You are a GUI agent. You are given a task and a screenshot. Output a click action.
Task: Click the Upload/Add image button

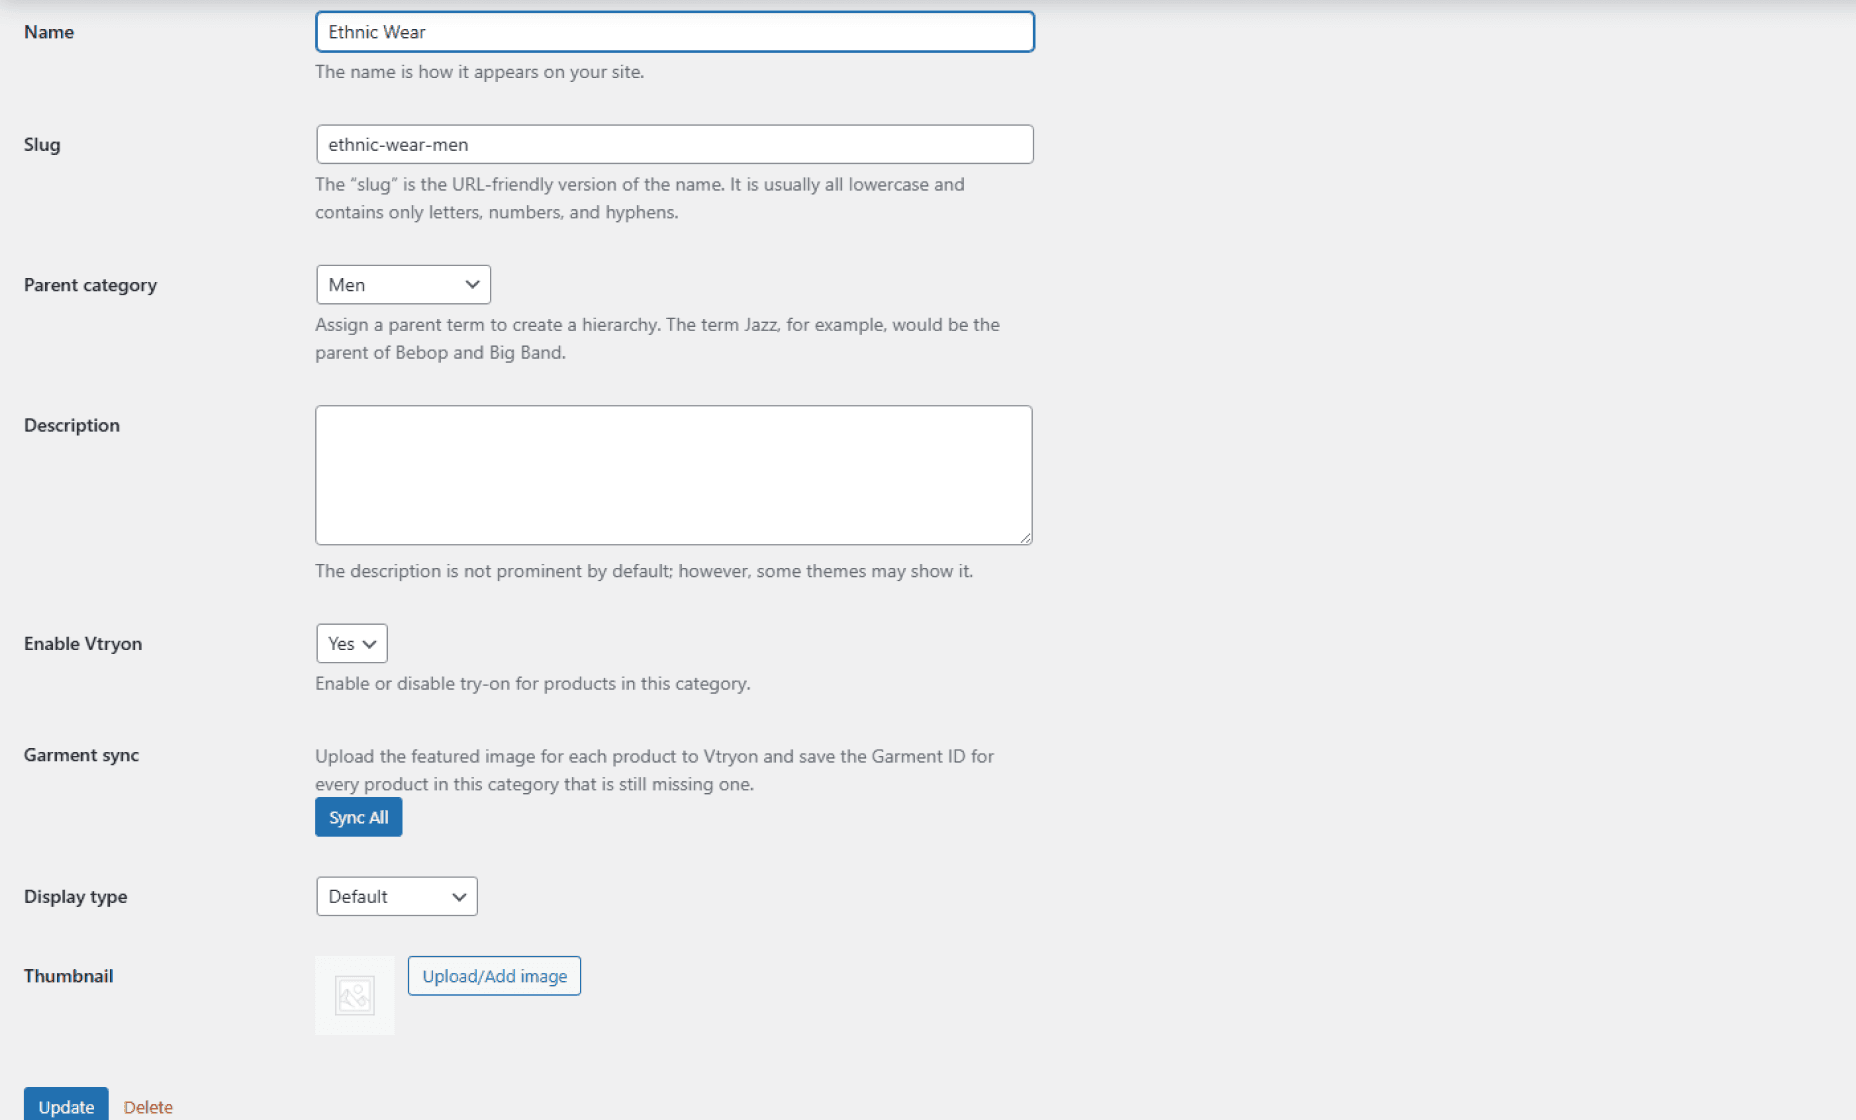[x=494, y=975]
